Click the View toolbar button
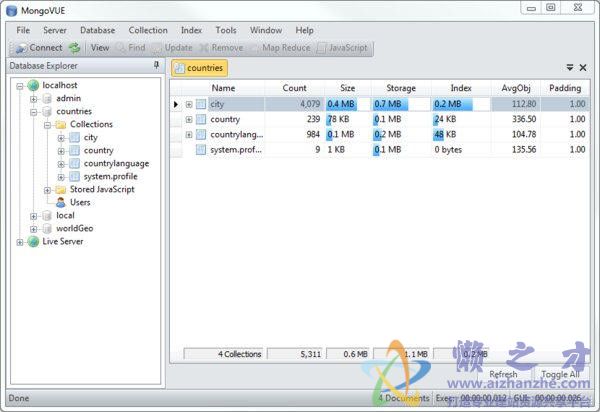The image size is (600, 412). (x=100, y=48)
